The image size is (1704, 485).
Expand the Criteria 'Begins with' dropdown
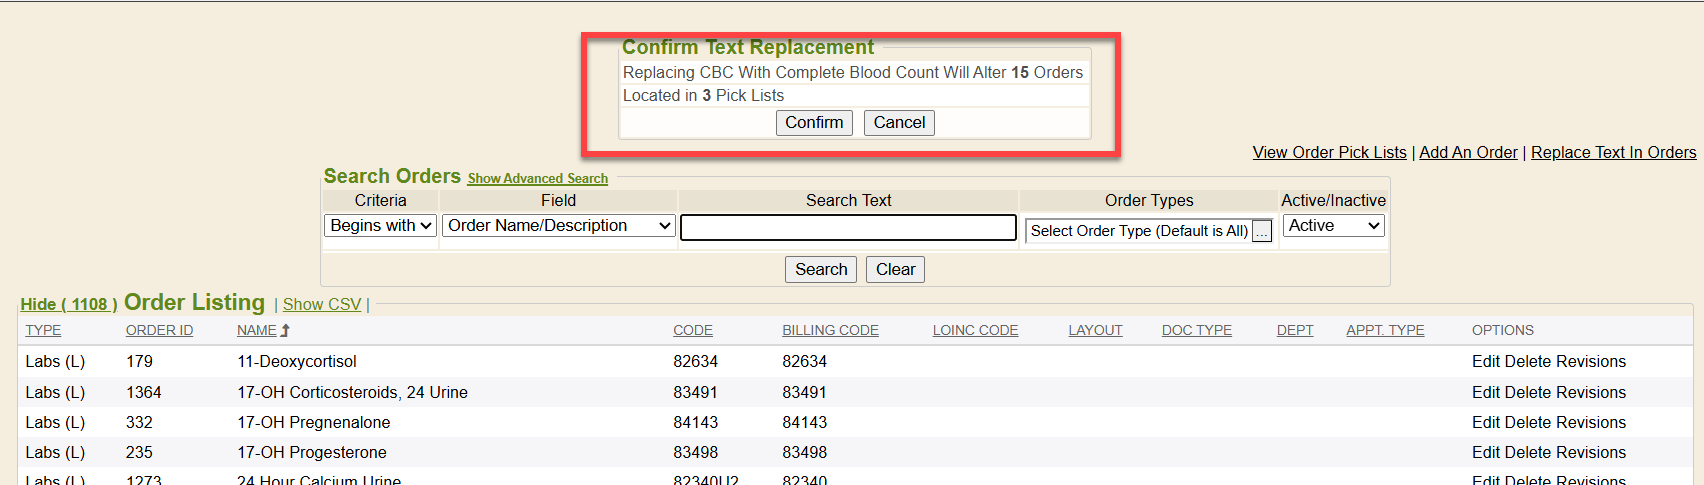tap(380, 226)
